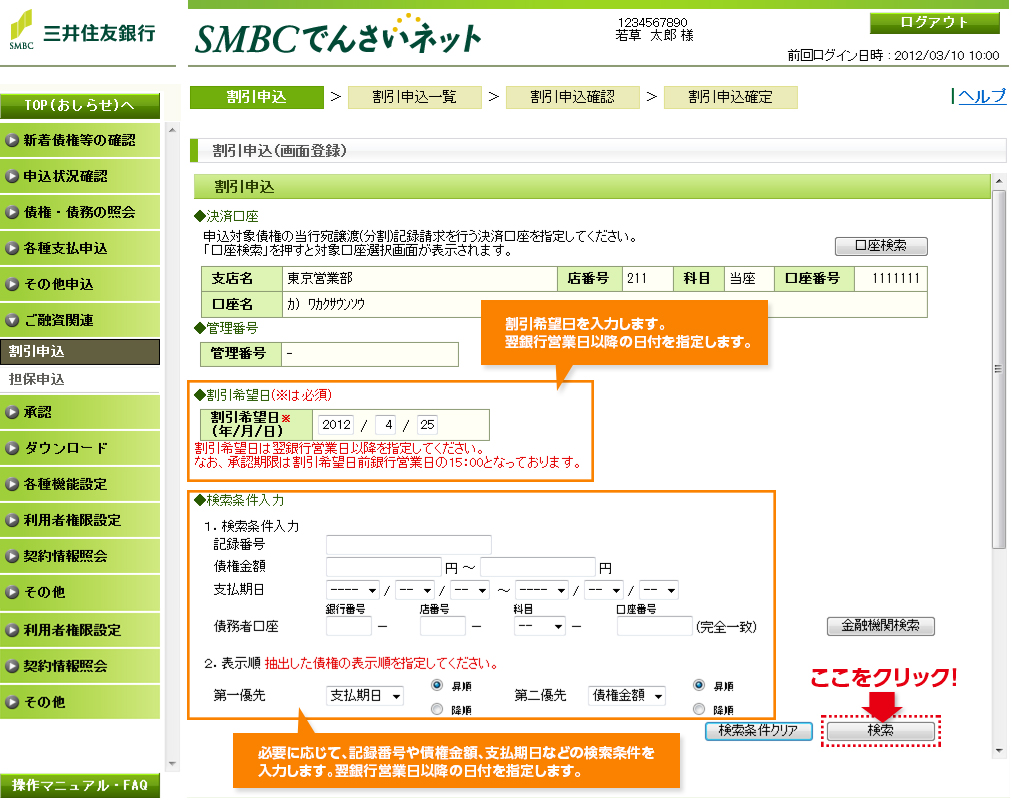Image resolution: width=1012 pixels, height=800 pixels.
Task: Open the 支払期日 start day dropdown
Action: point(470,590)
